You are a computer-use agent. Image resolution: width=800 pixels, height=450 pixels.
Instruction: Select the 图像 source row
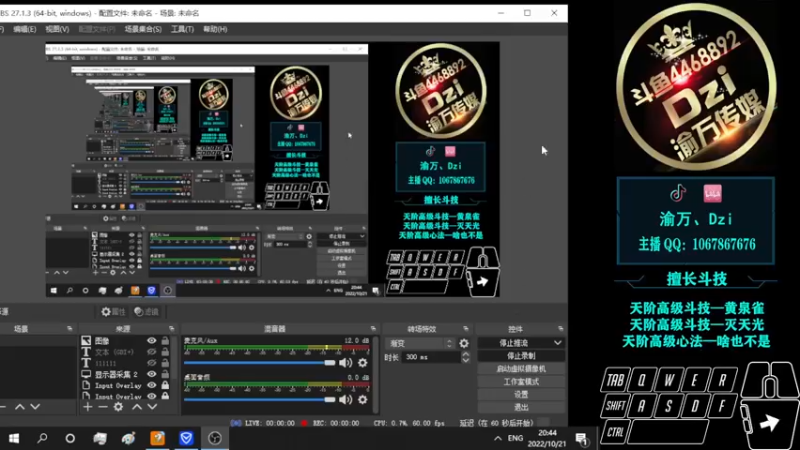[x=125, y=340]
